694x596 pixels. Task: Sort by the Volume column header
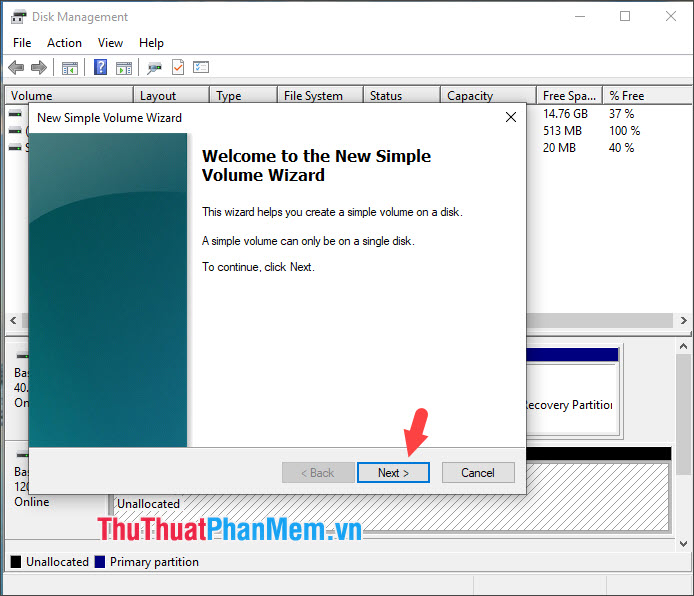click(x=69, y=96)
